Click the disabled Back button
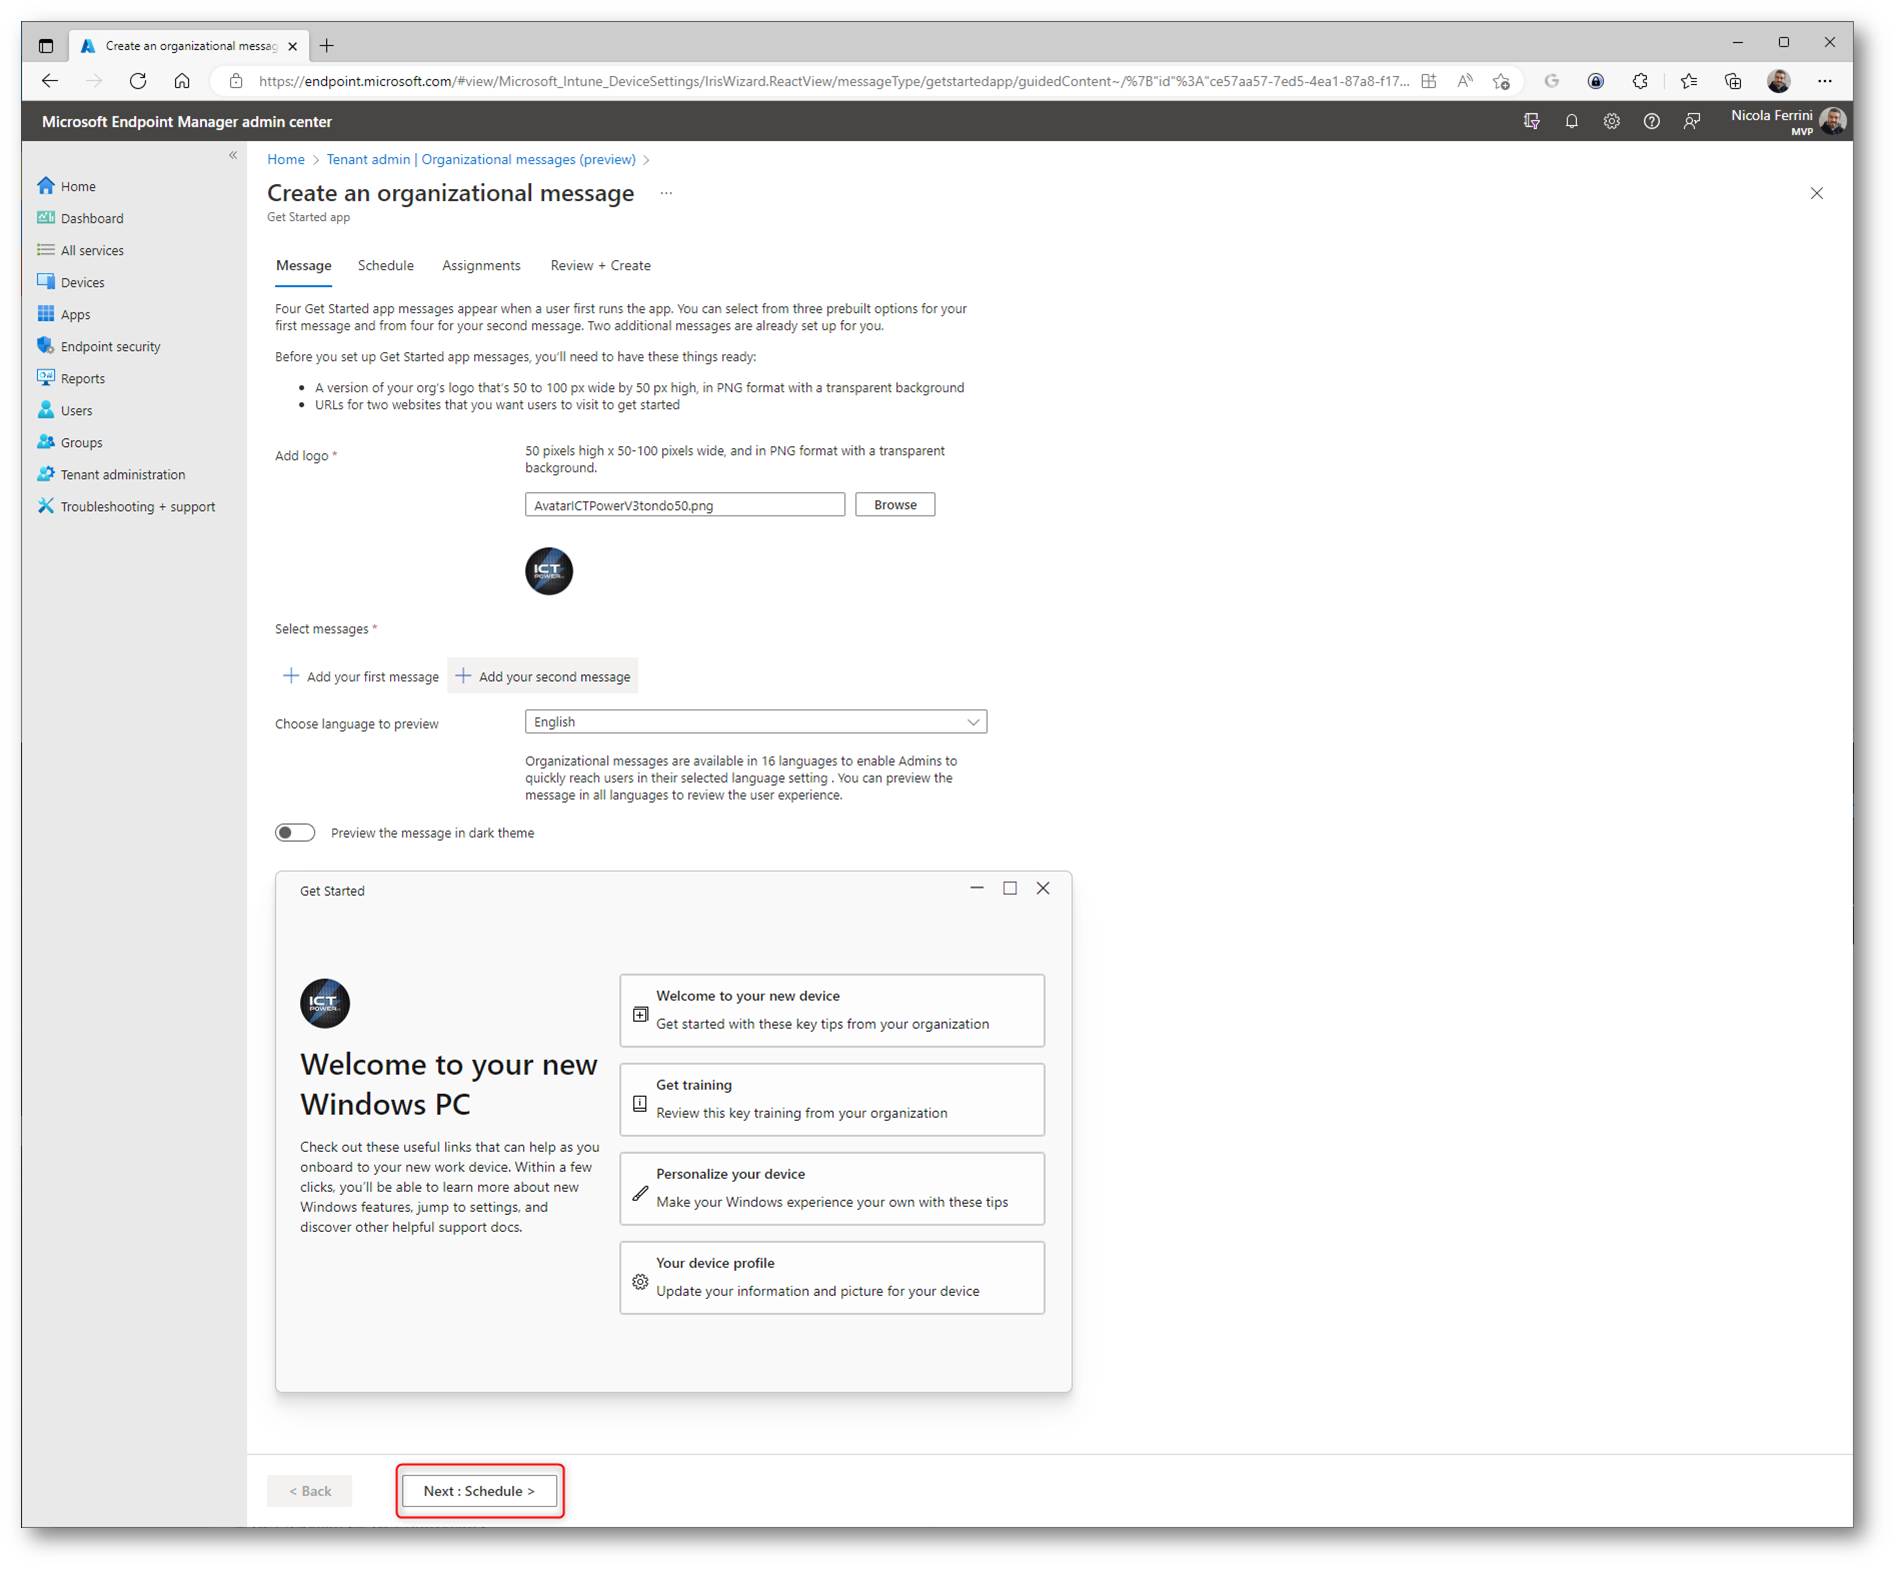1896x1570 pixels. click(x=310, y=1490)
